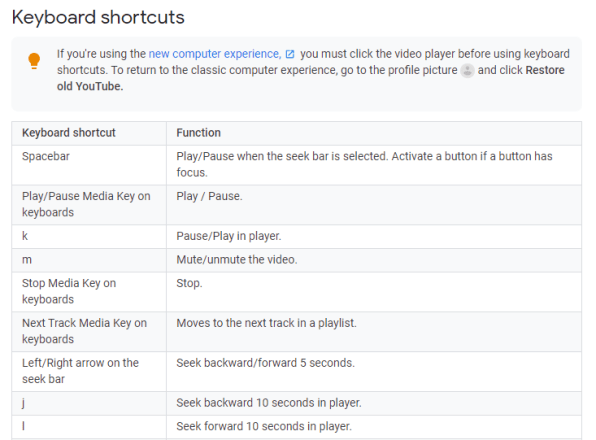Screen dimensions: 596x440
Task: Click the 'Stop Media Key on keyboards' cell
Action: (89, 292)
